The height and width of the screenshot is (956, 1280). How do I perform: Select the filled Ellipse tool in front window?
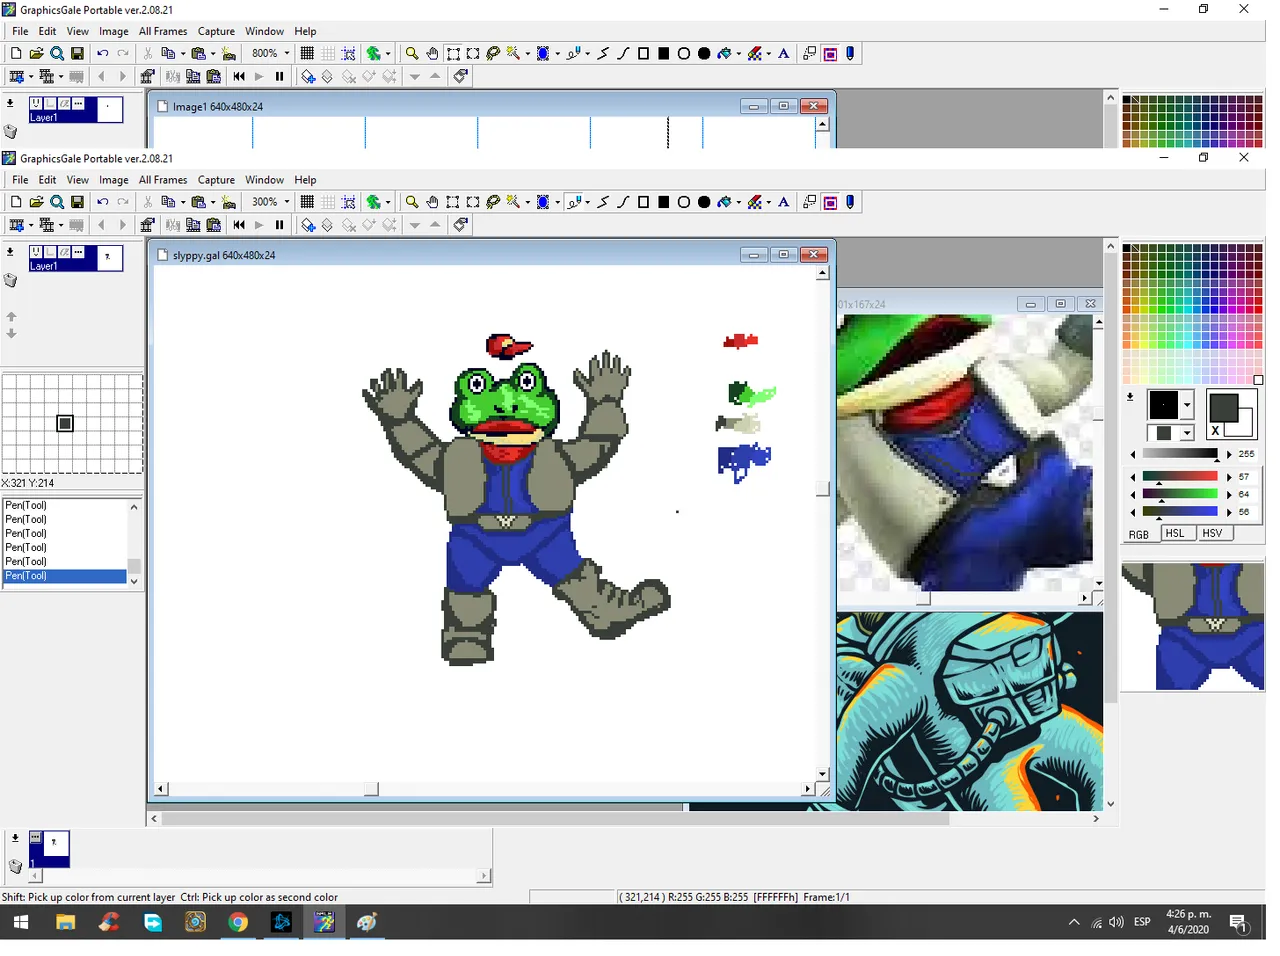[x=704, y=202]
